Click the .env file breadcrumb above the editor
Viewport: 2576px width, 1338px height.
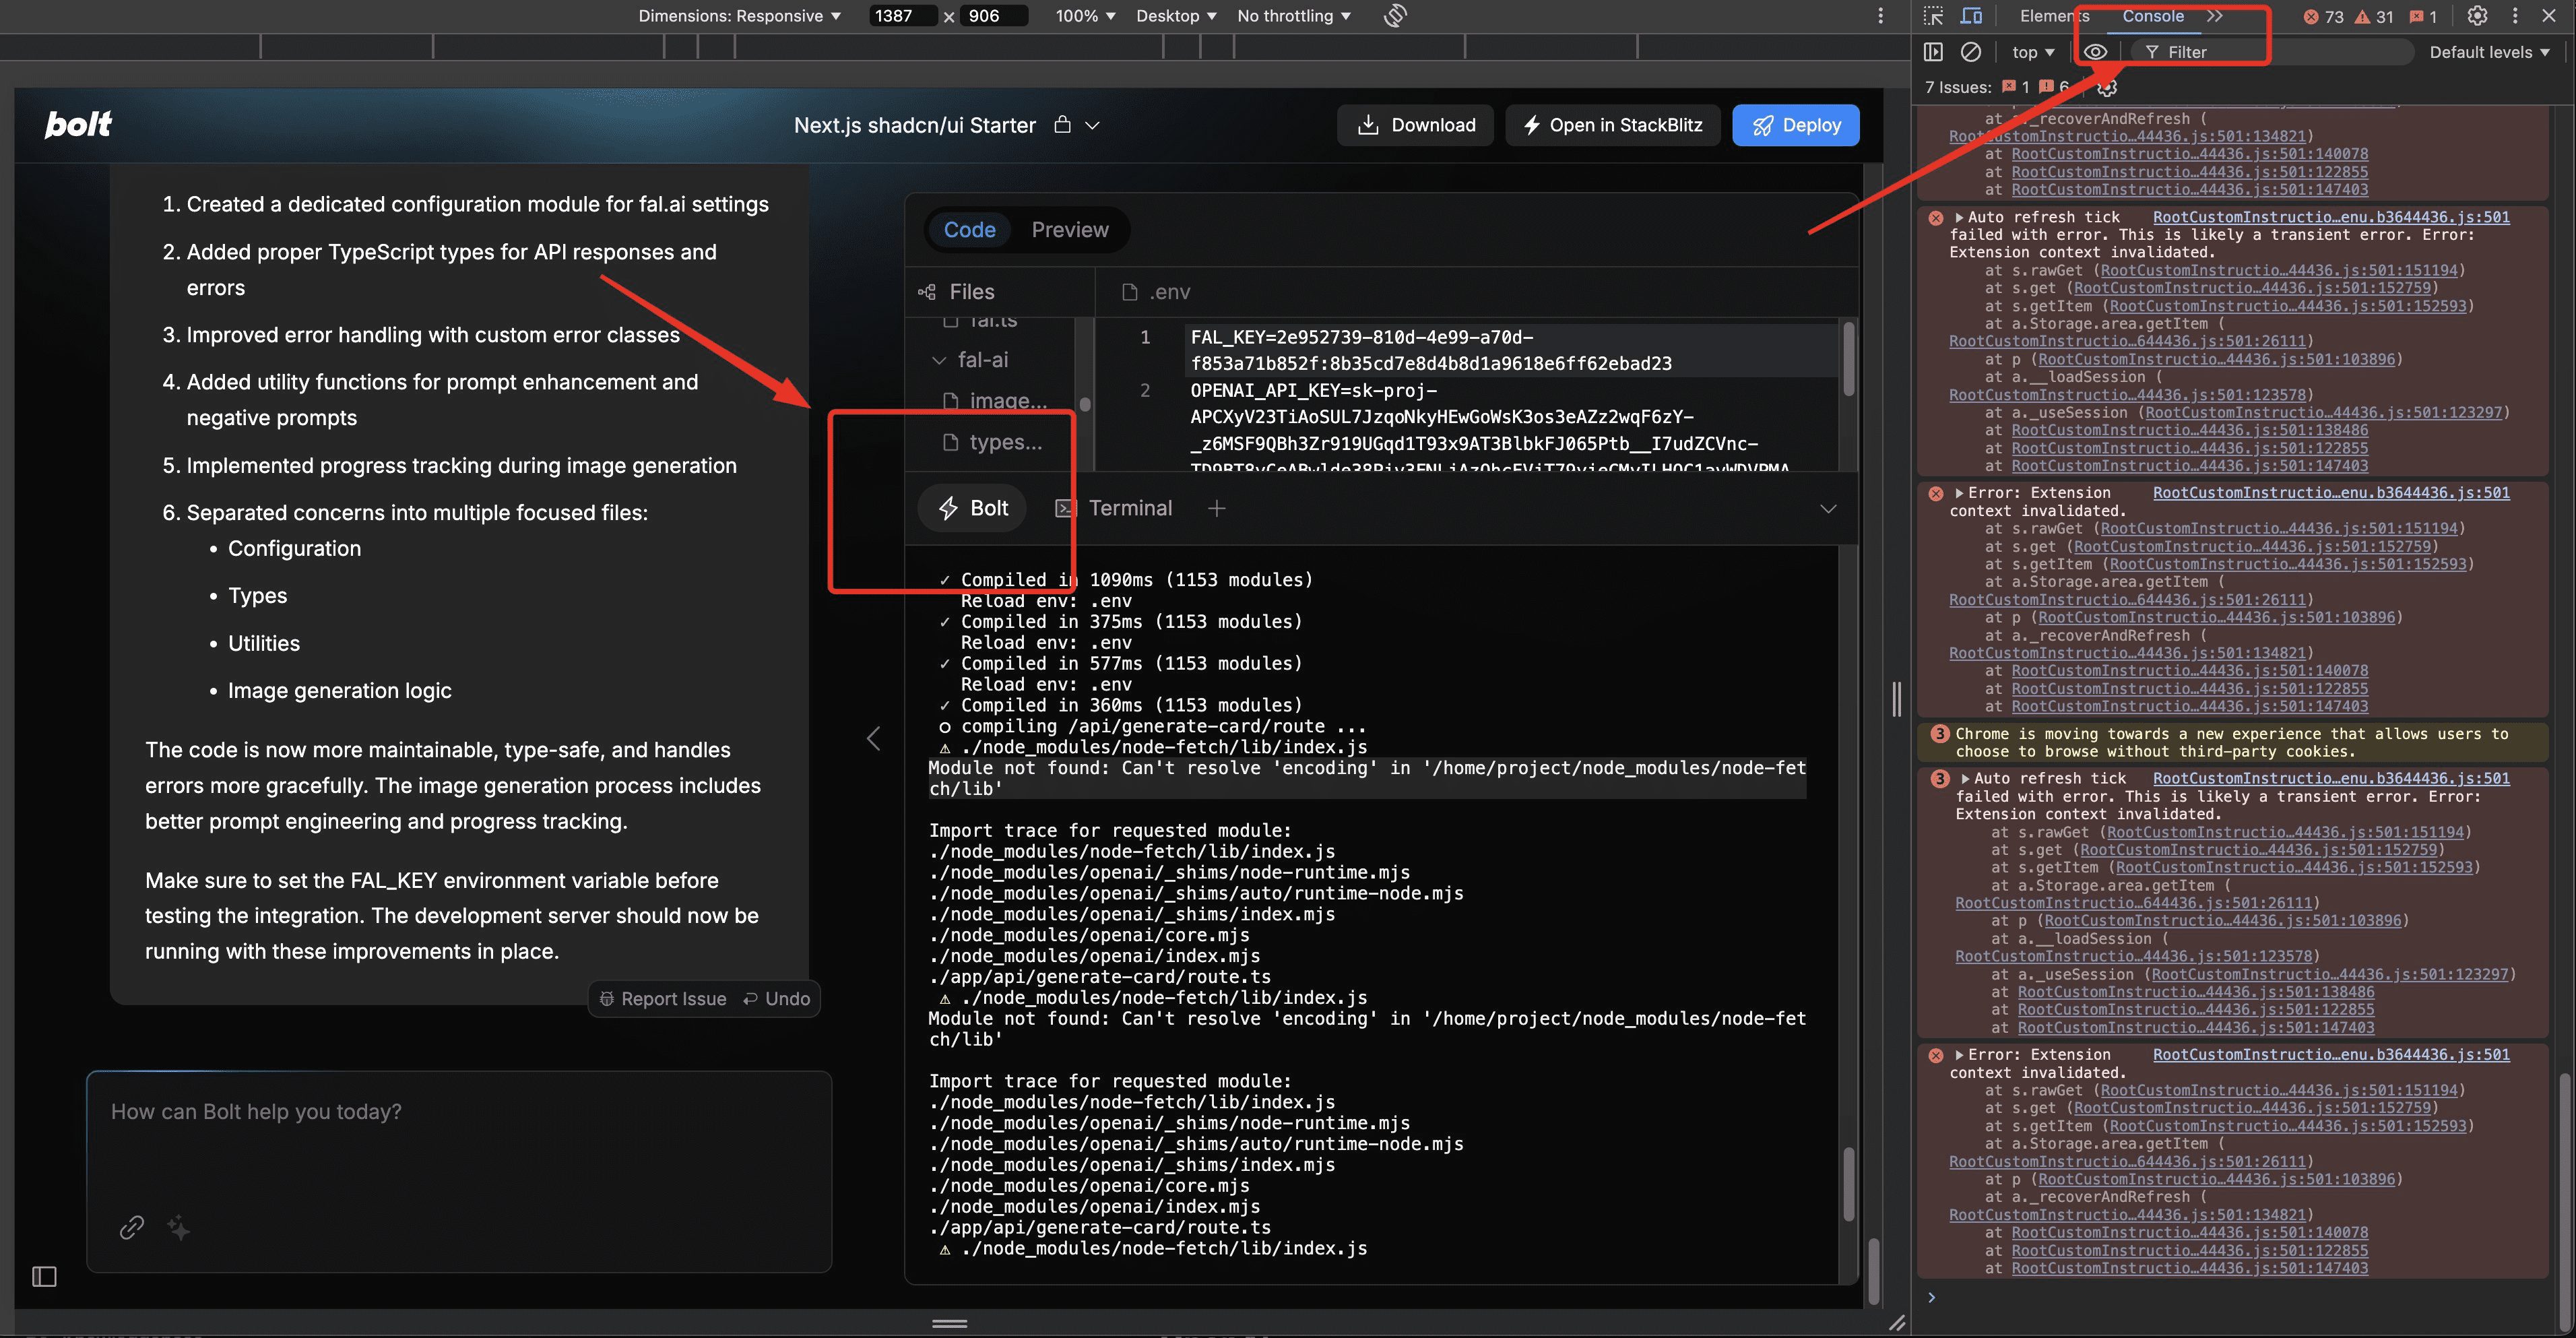1156,292
